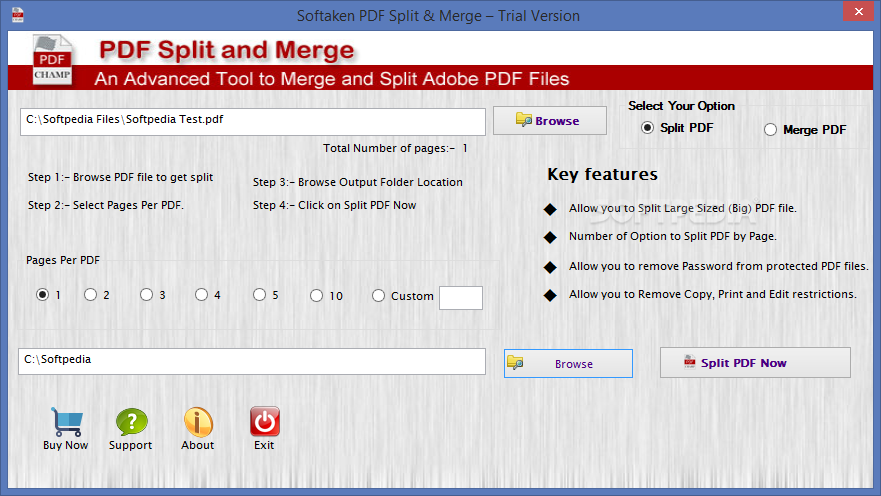
Task: Click the PDF Champ logo icon
Action: (x=52, y=60)
